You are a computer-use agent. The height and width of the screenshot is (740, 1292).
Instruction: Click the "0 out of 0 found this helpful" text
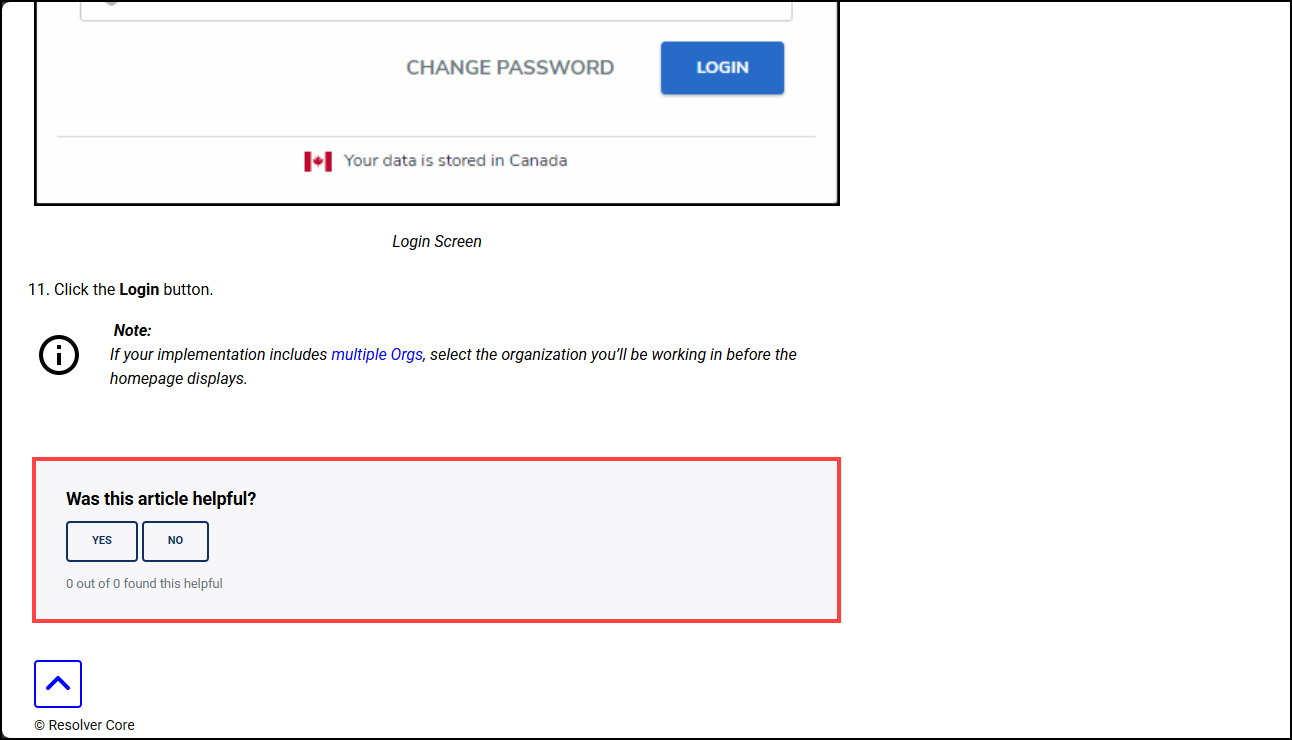click(144, 584)
